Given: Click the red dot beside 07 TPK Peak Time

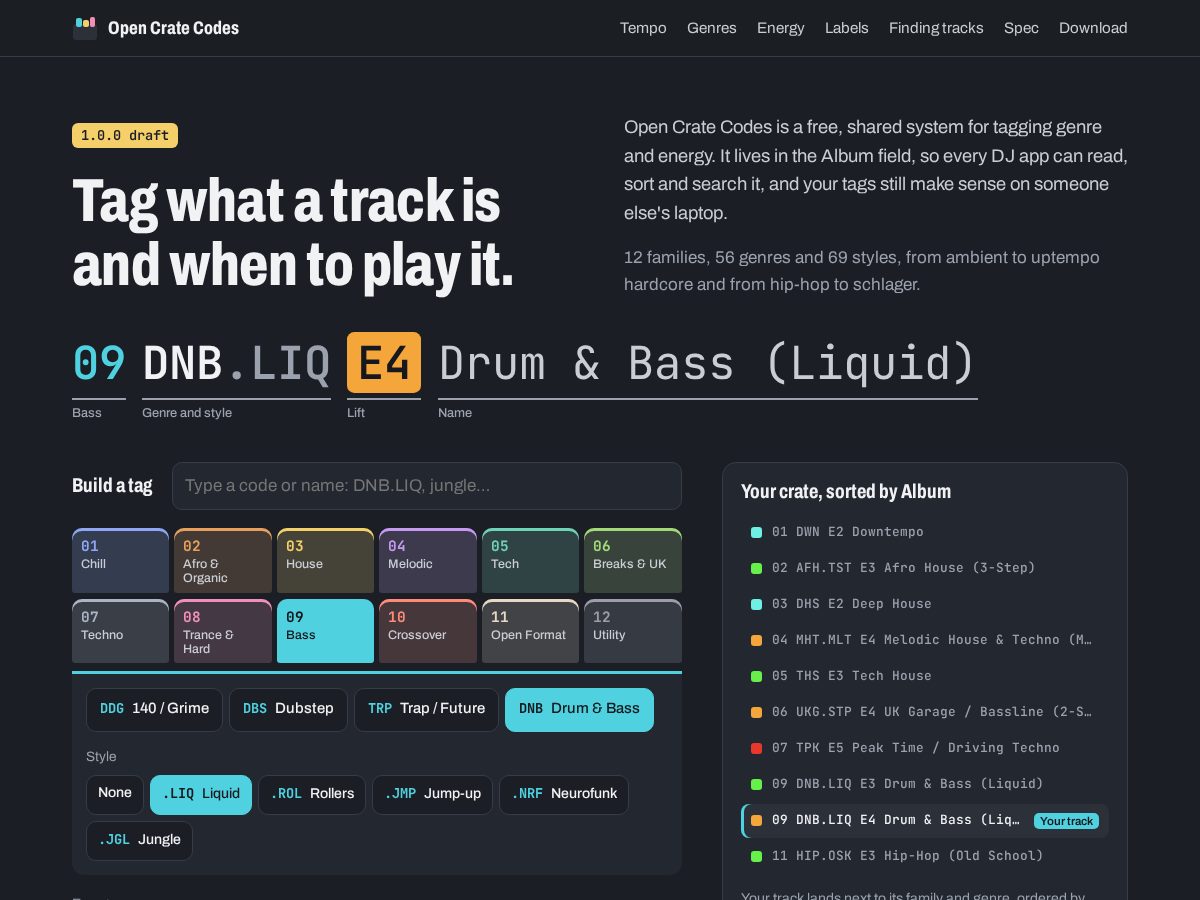Looking at the screenshot, I should [756, 748].
